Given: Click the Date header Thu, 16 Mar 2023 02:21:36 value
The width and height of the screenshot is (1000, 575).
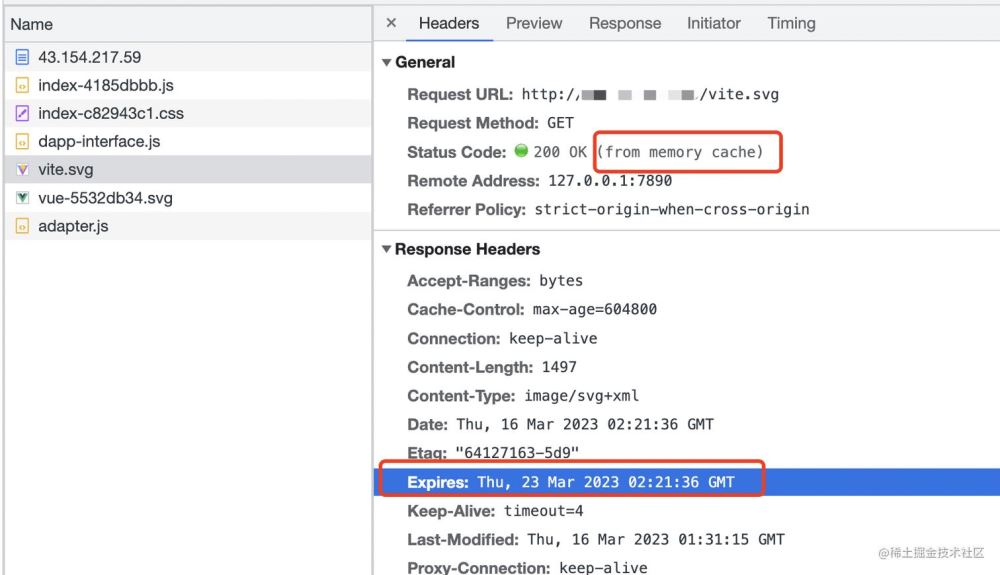Looking at the screenshot, I should [585, 424].
